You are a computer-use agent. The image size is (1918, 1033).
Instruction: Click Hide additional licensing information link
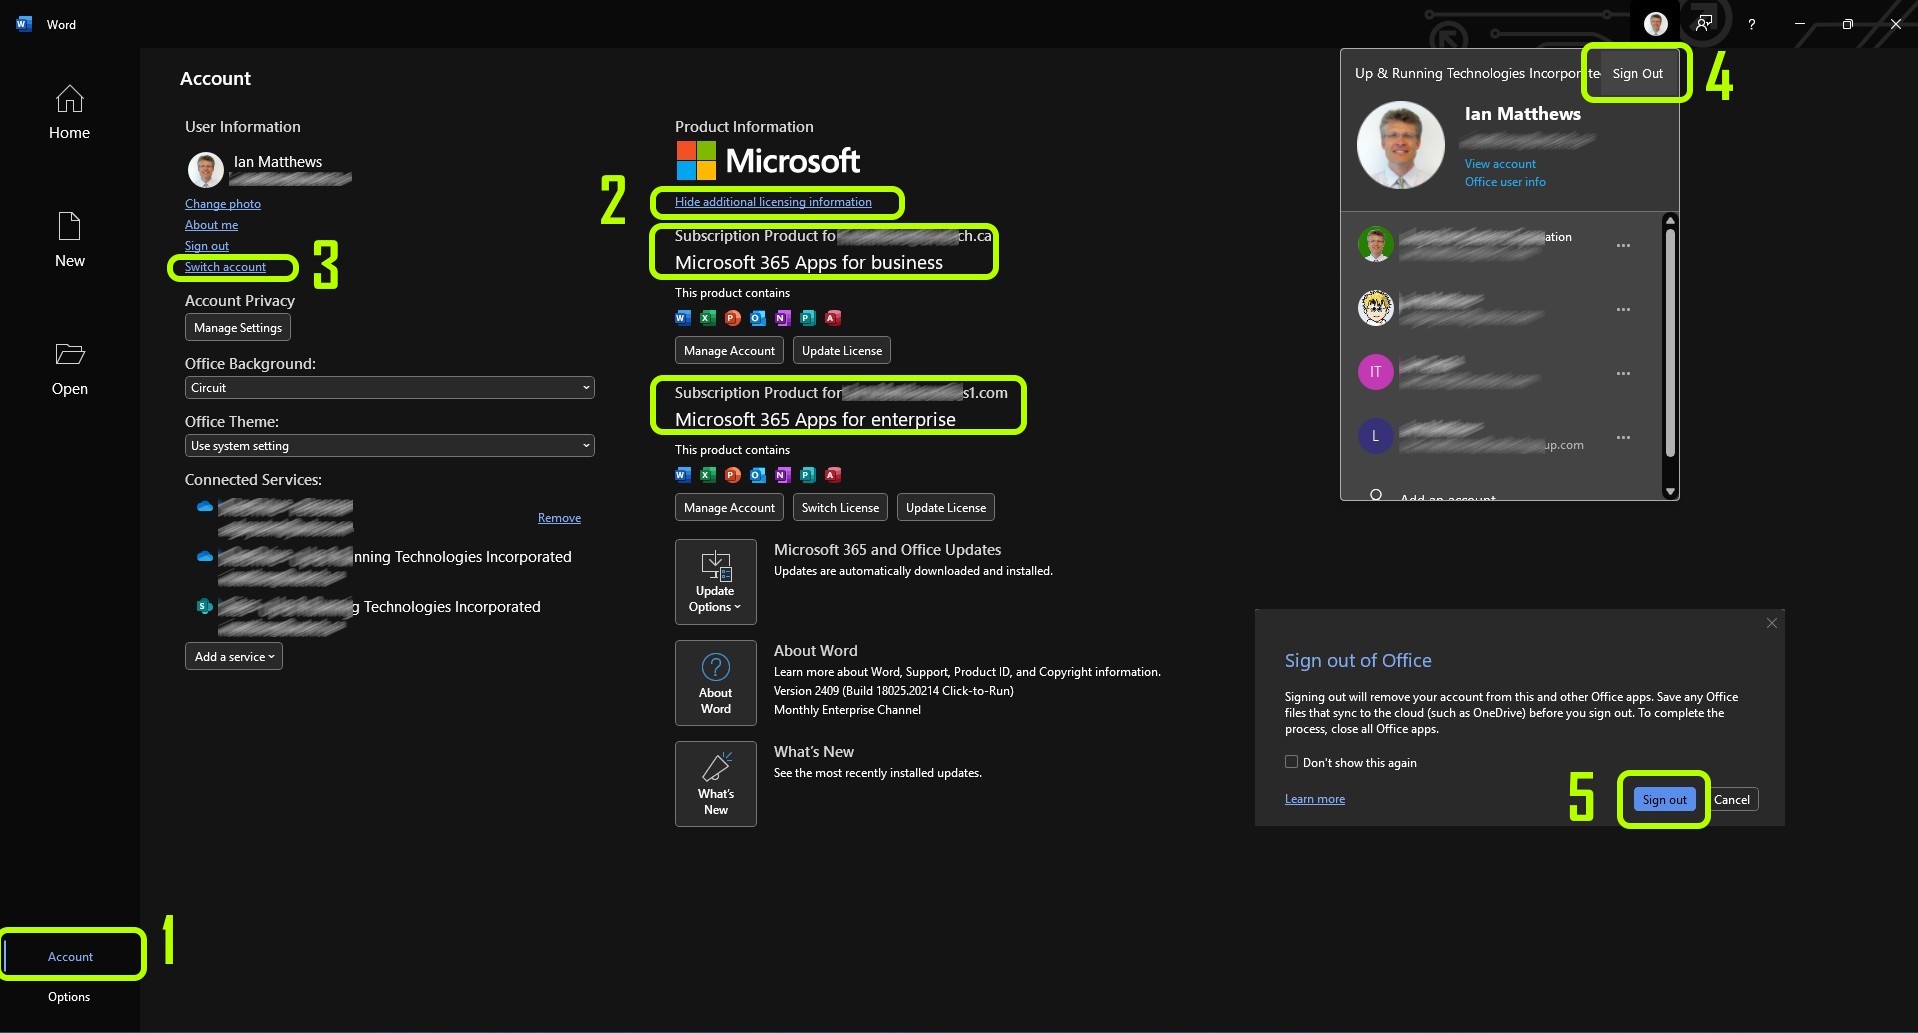(x=773, y=202)
